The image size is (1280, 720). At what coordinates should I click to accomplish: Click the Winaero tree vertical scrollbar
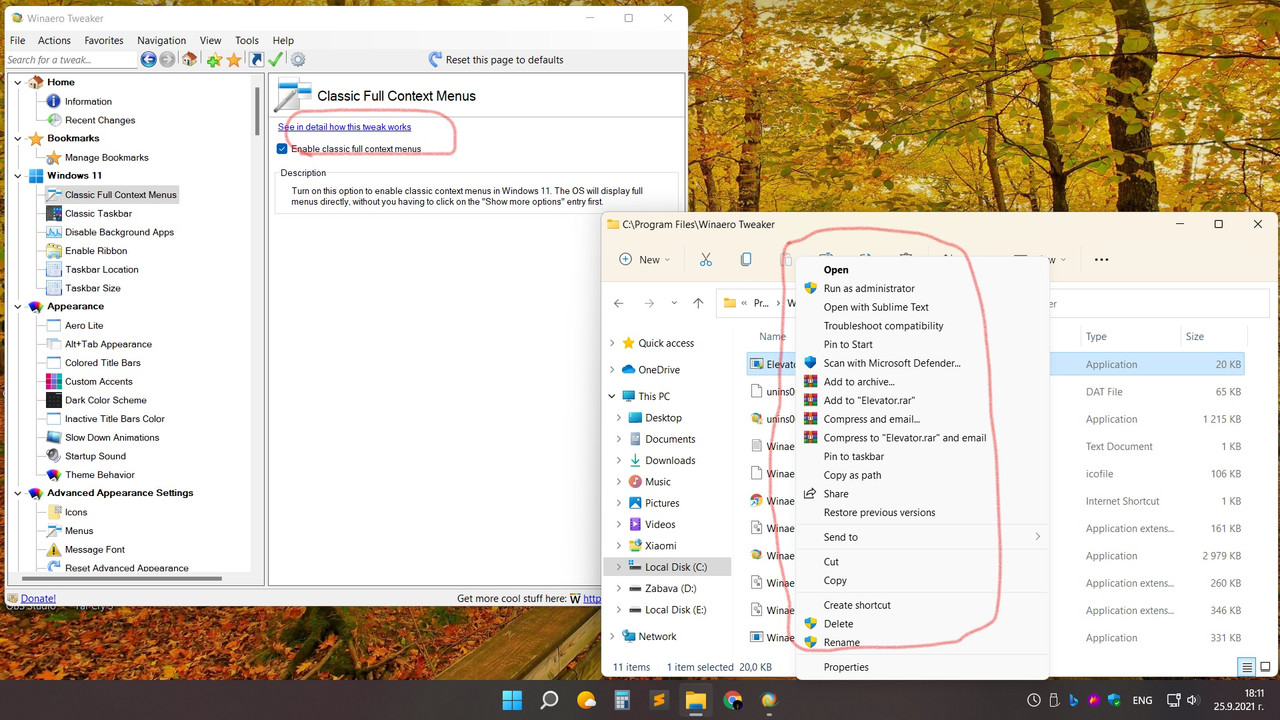[x=257, y=110]
